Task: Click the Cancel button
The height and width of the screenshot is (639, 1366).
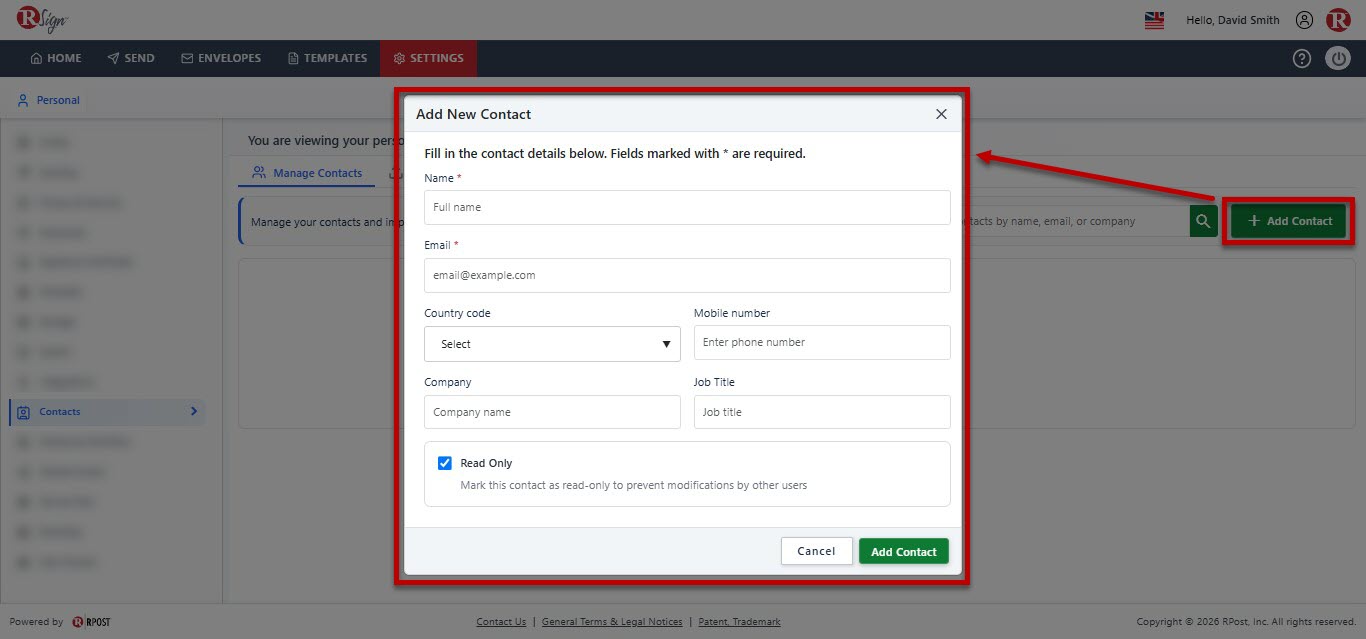Action: click(x=817, y=551)
